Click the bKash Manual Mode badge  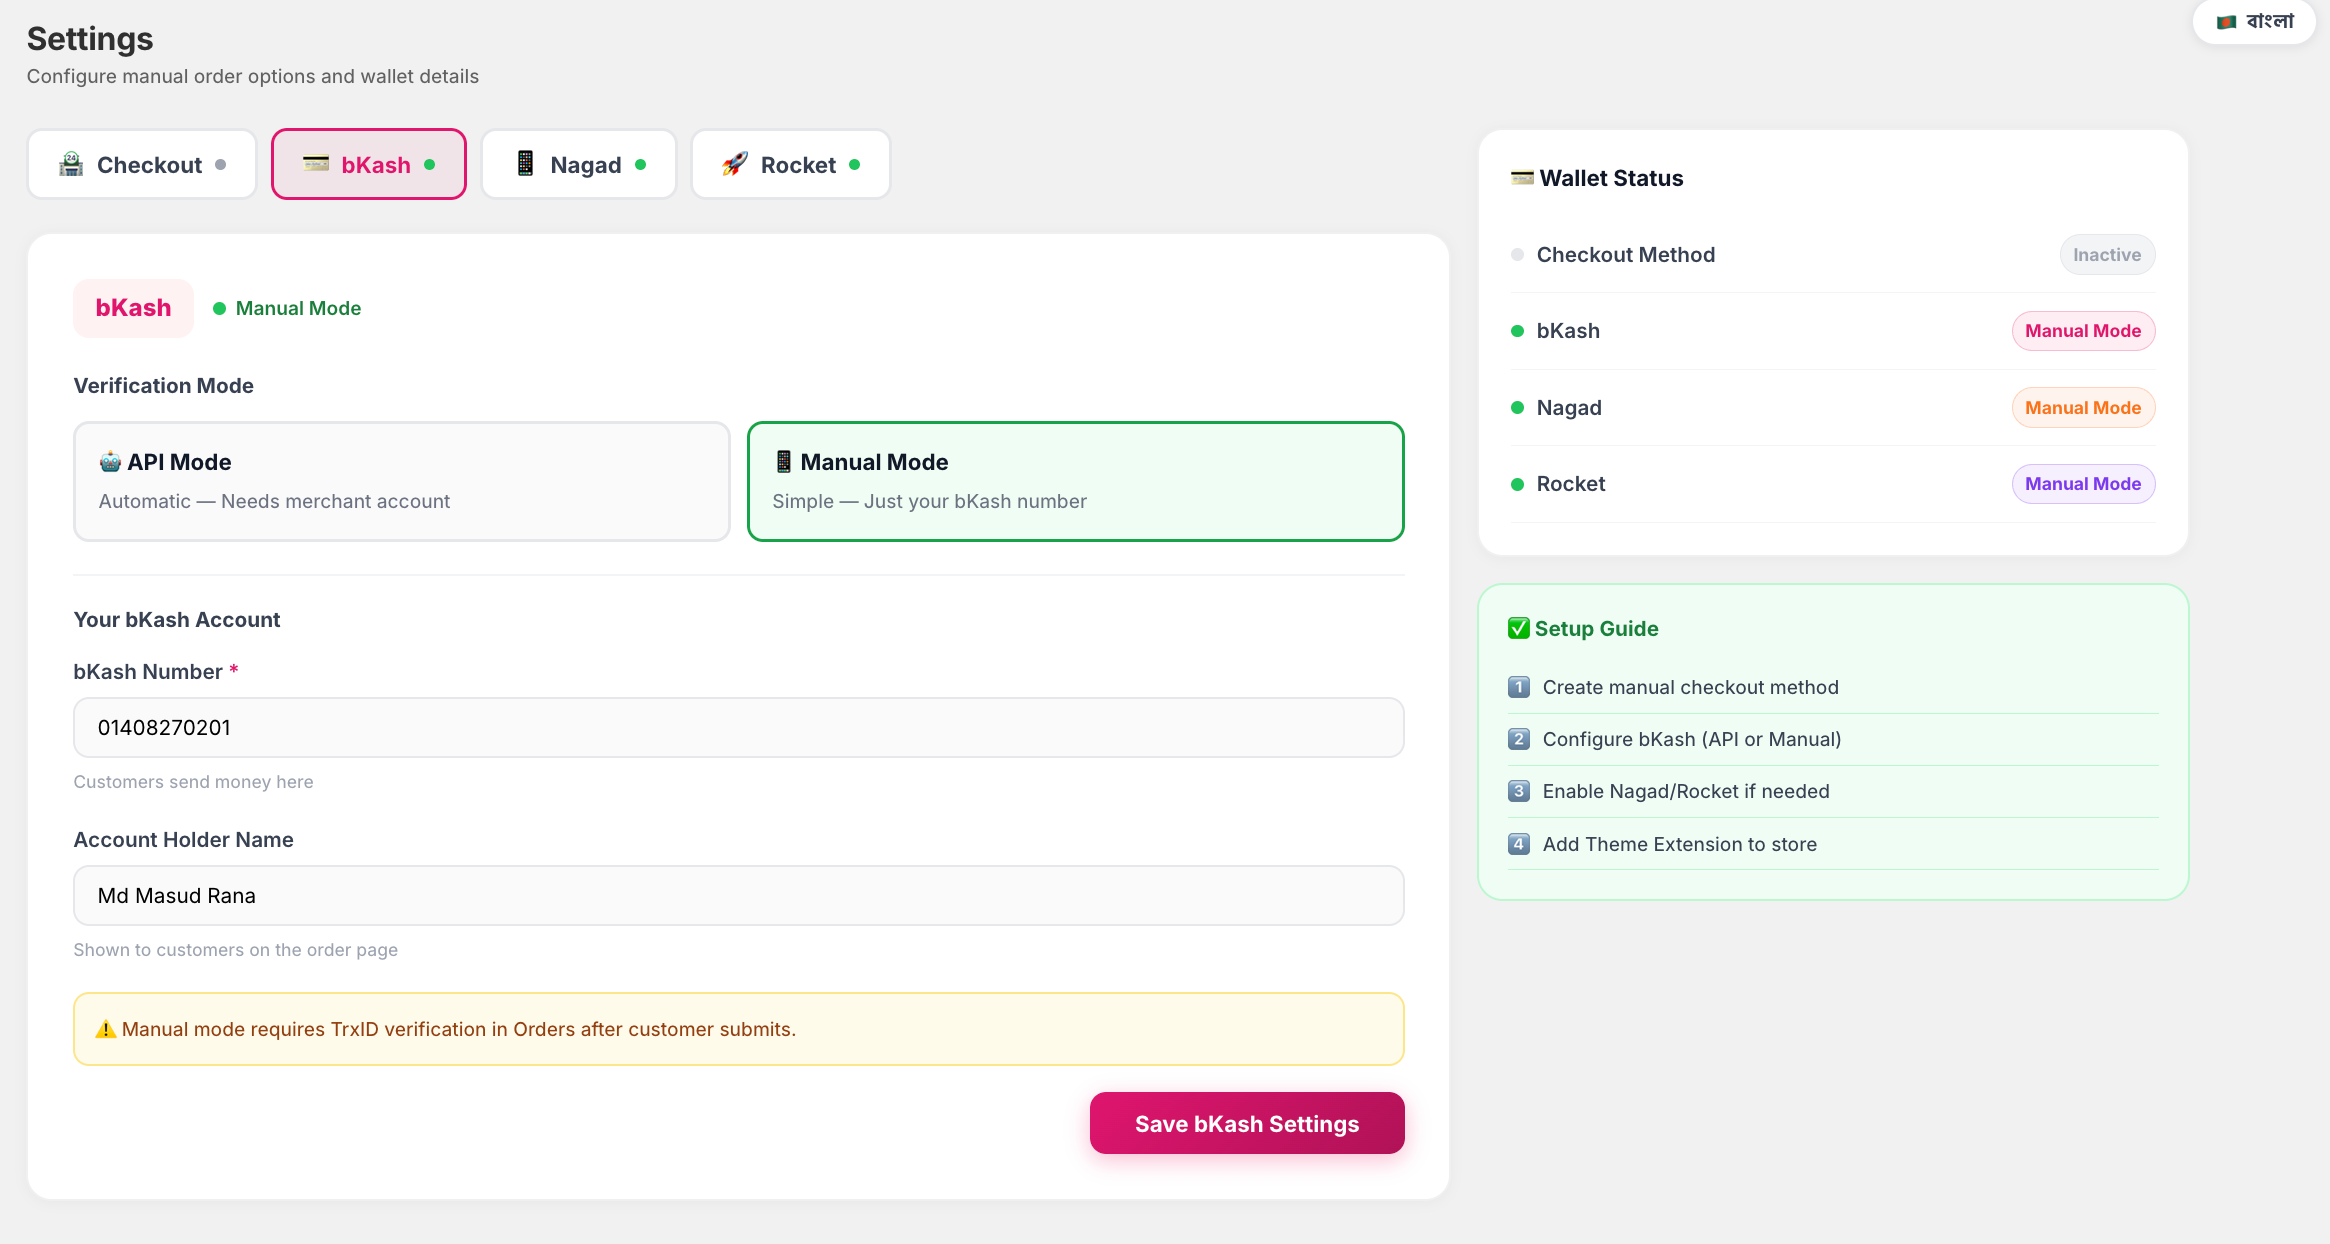2083,331
